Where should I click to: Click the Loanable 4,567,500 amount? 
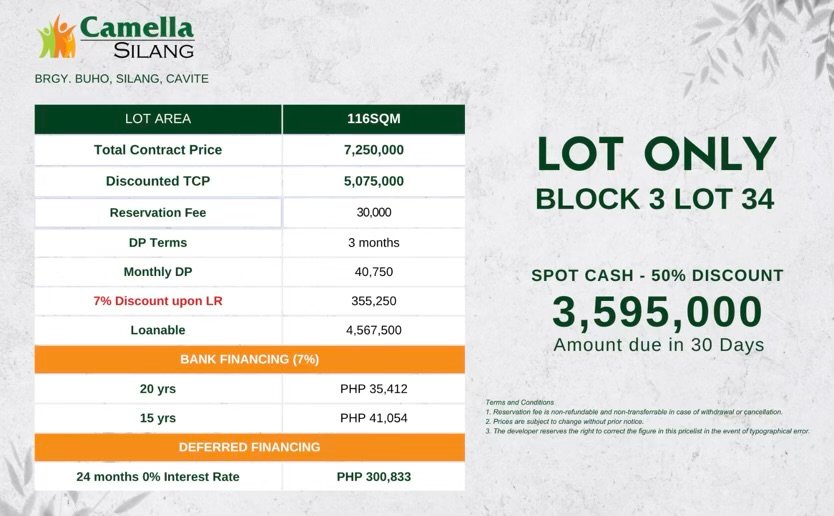374,330
